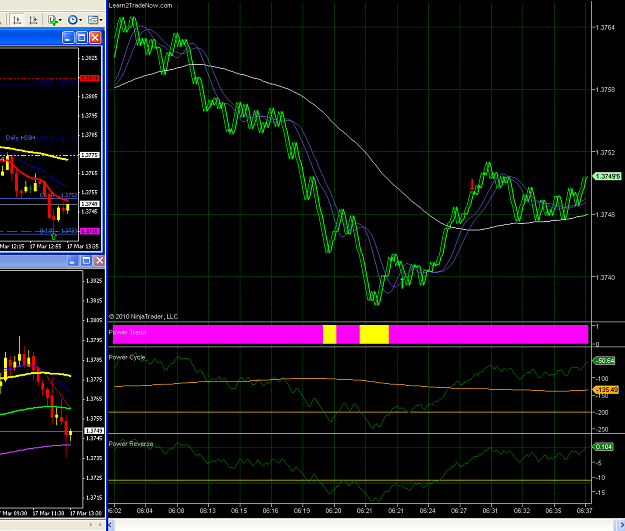Click the -200 level on Power Cycle axis
Screen dimensions: 625x531
point(602,413)
